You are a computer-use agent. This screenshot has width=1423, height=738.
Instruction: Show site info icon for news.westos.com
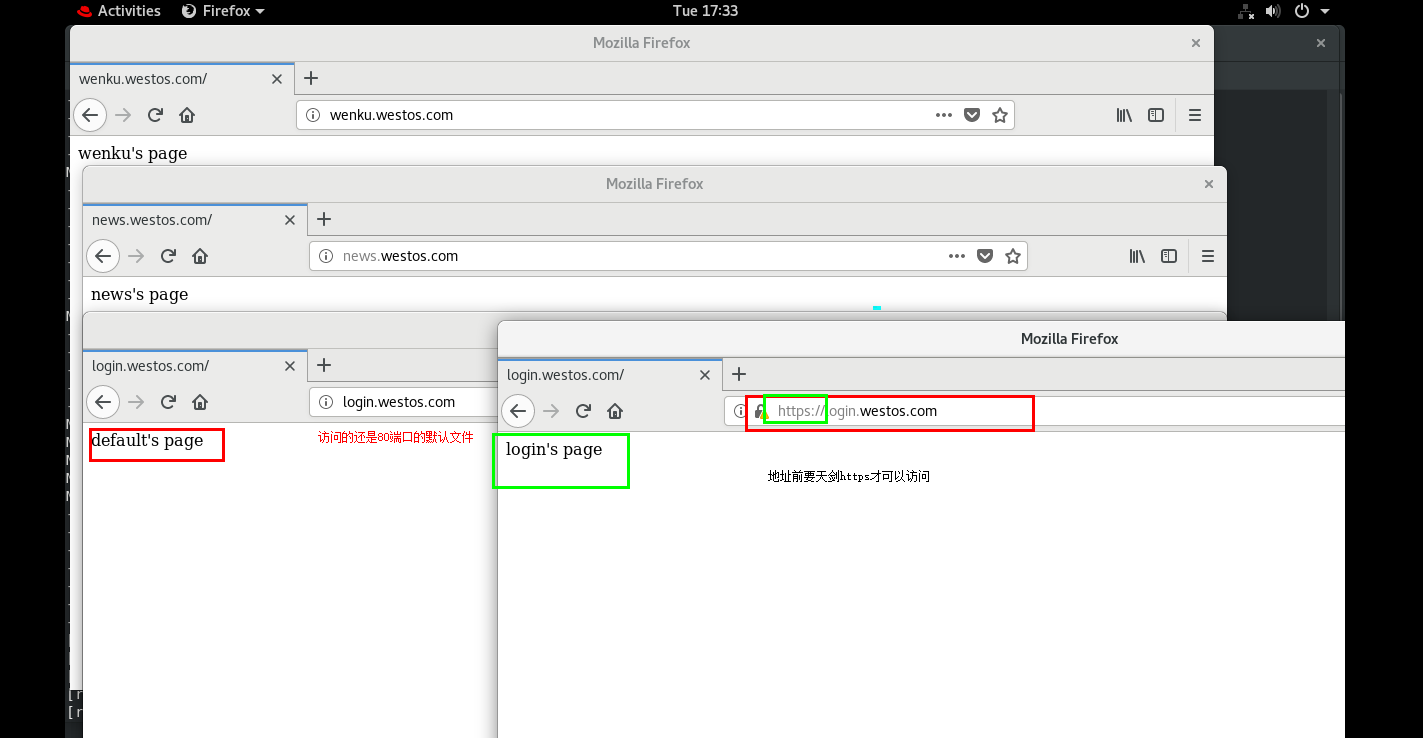pyautogui.click(x=325, y=256)
